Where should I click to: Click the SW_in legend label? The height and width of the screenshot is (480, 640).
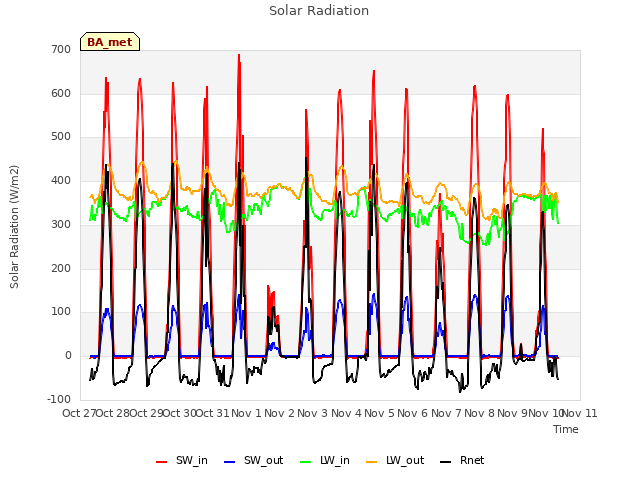pos(191,460)
